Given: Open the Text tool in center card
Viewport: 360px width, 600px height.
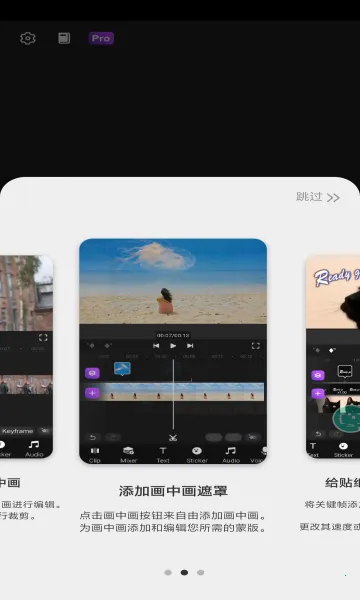Looking at the screenshot, I should tap(163, 455).
